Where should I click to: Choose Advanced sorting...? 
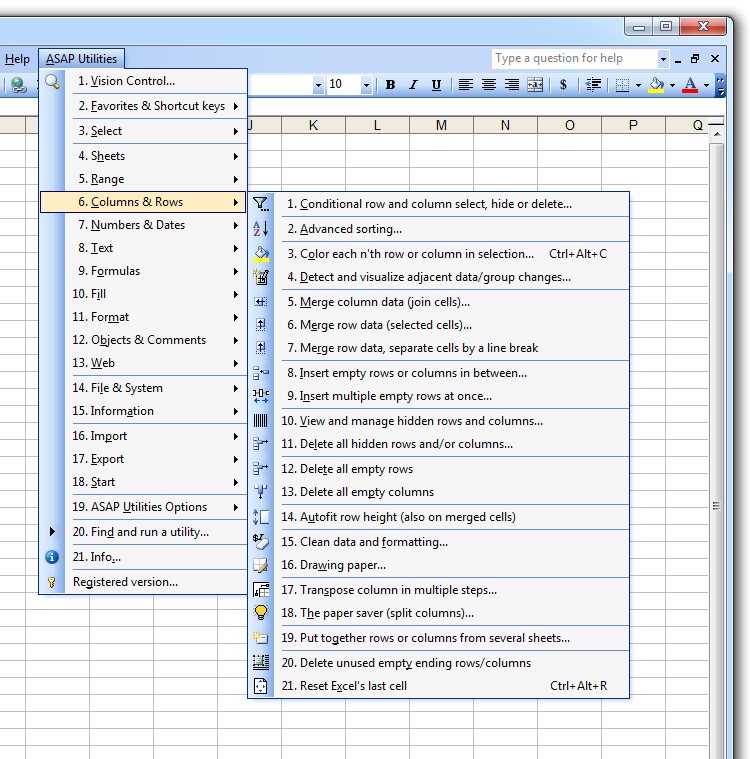(x=440, y=229)
